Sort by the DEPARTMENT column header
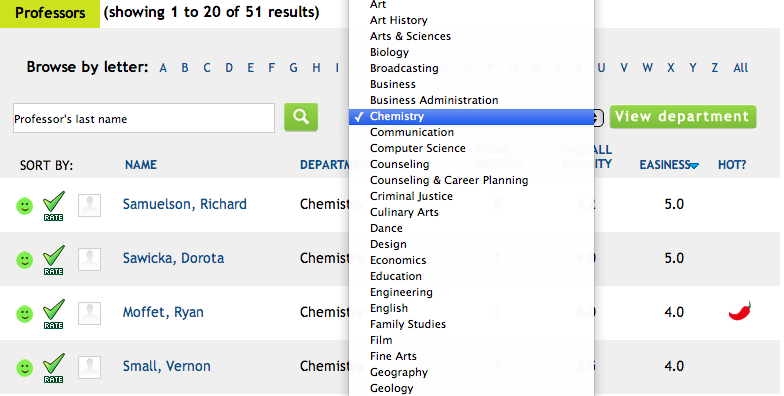784x396 pixels. 324,164
